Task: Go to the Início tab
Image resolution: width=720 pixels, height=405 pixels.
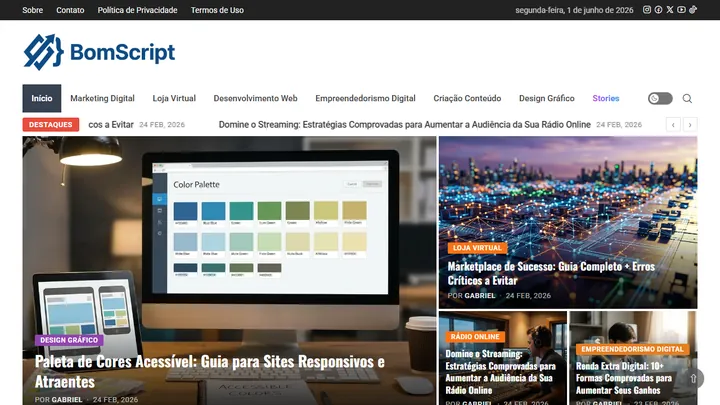Action: (42, 98)
